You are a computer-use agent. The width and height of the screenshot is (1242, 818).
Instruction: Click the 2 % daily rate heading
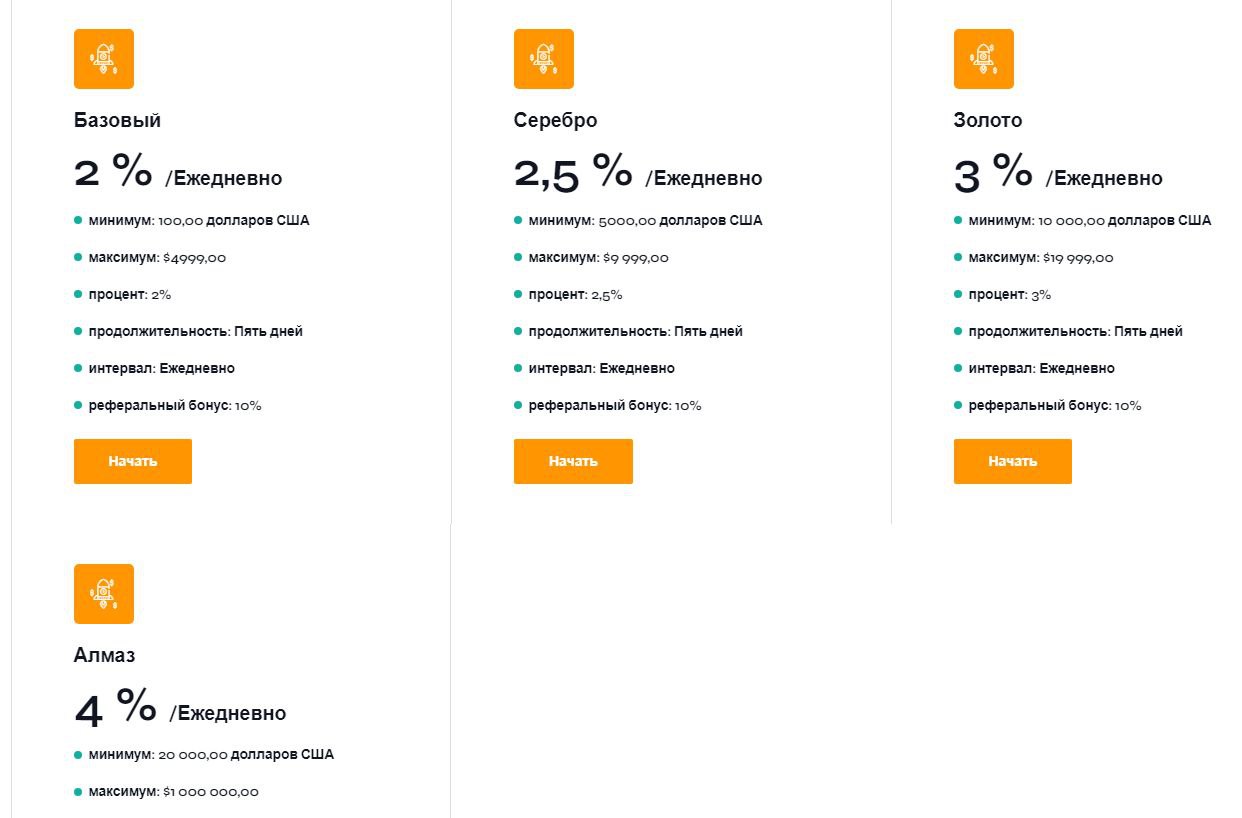click(178, 172)
